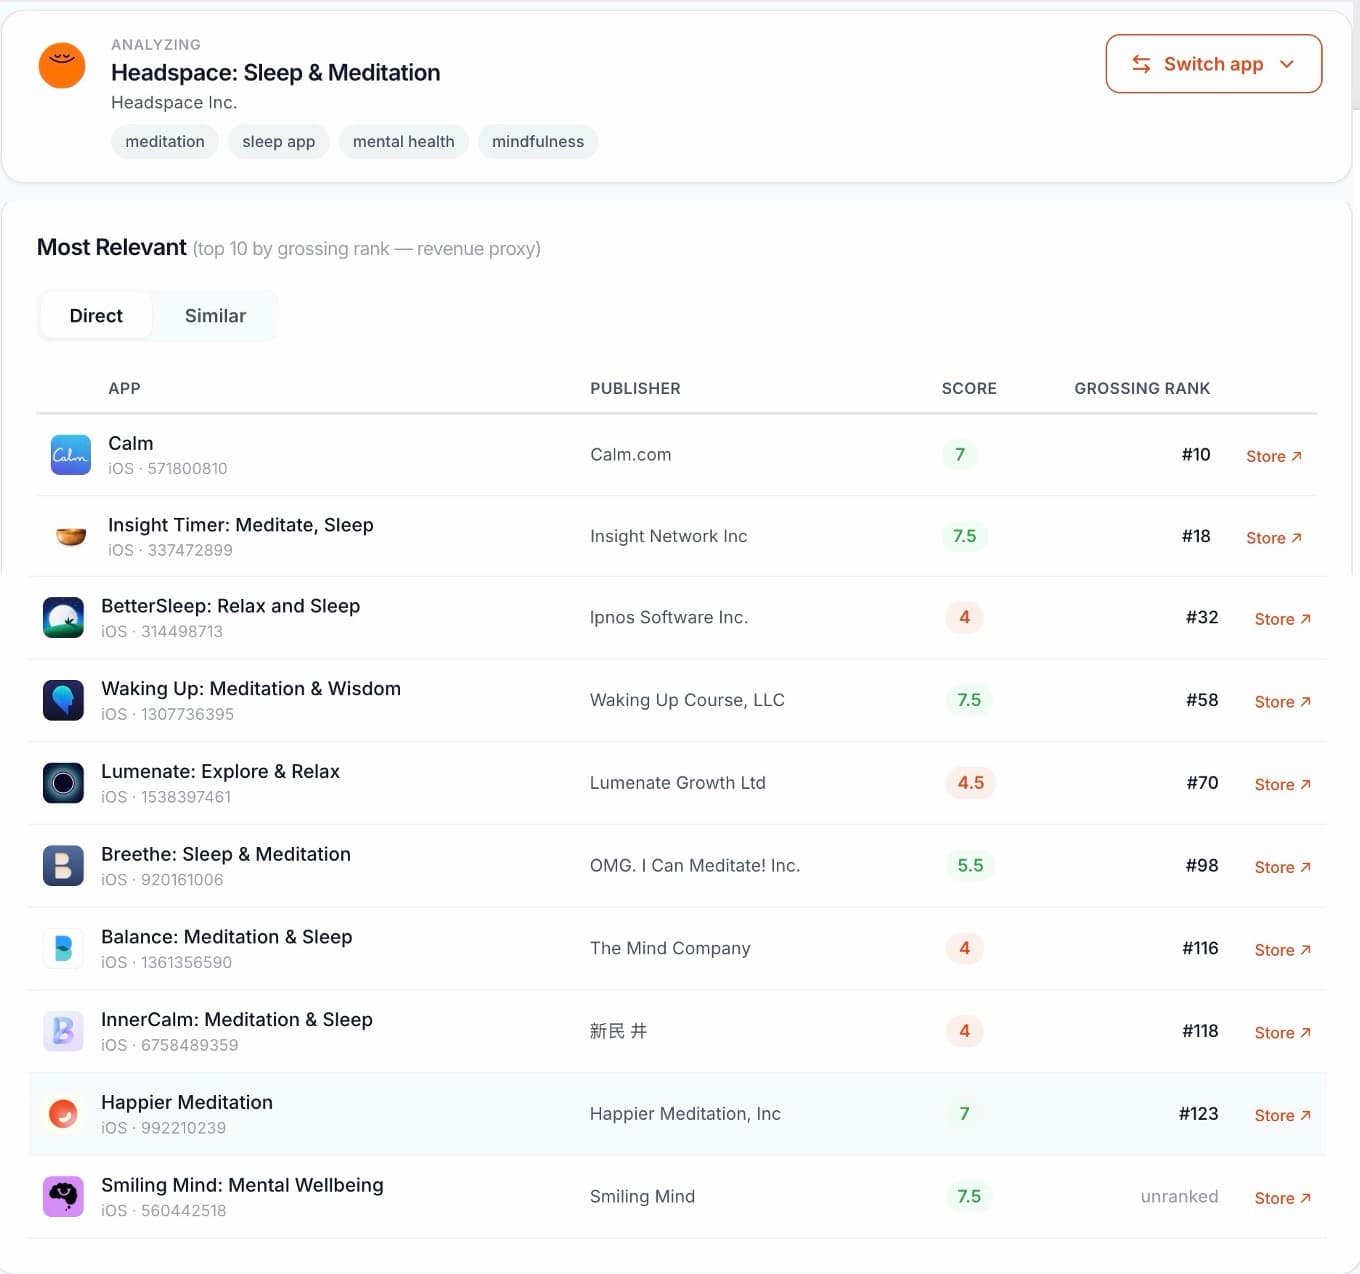Click the Waking Up app icon
The image size is (1360, 1274).
[63, 701]
